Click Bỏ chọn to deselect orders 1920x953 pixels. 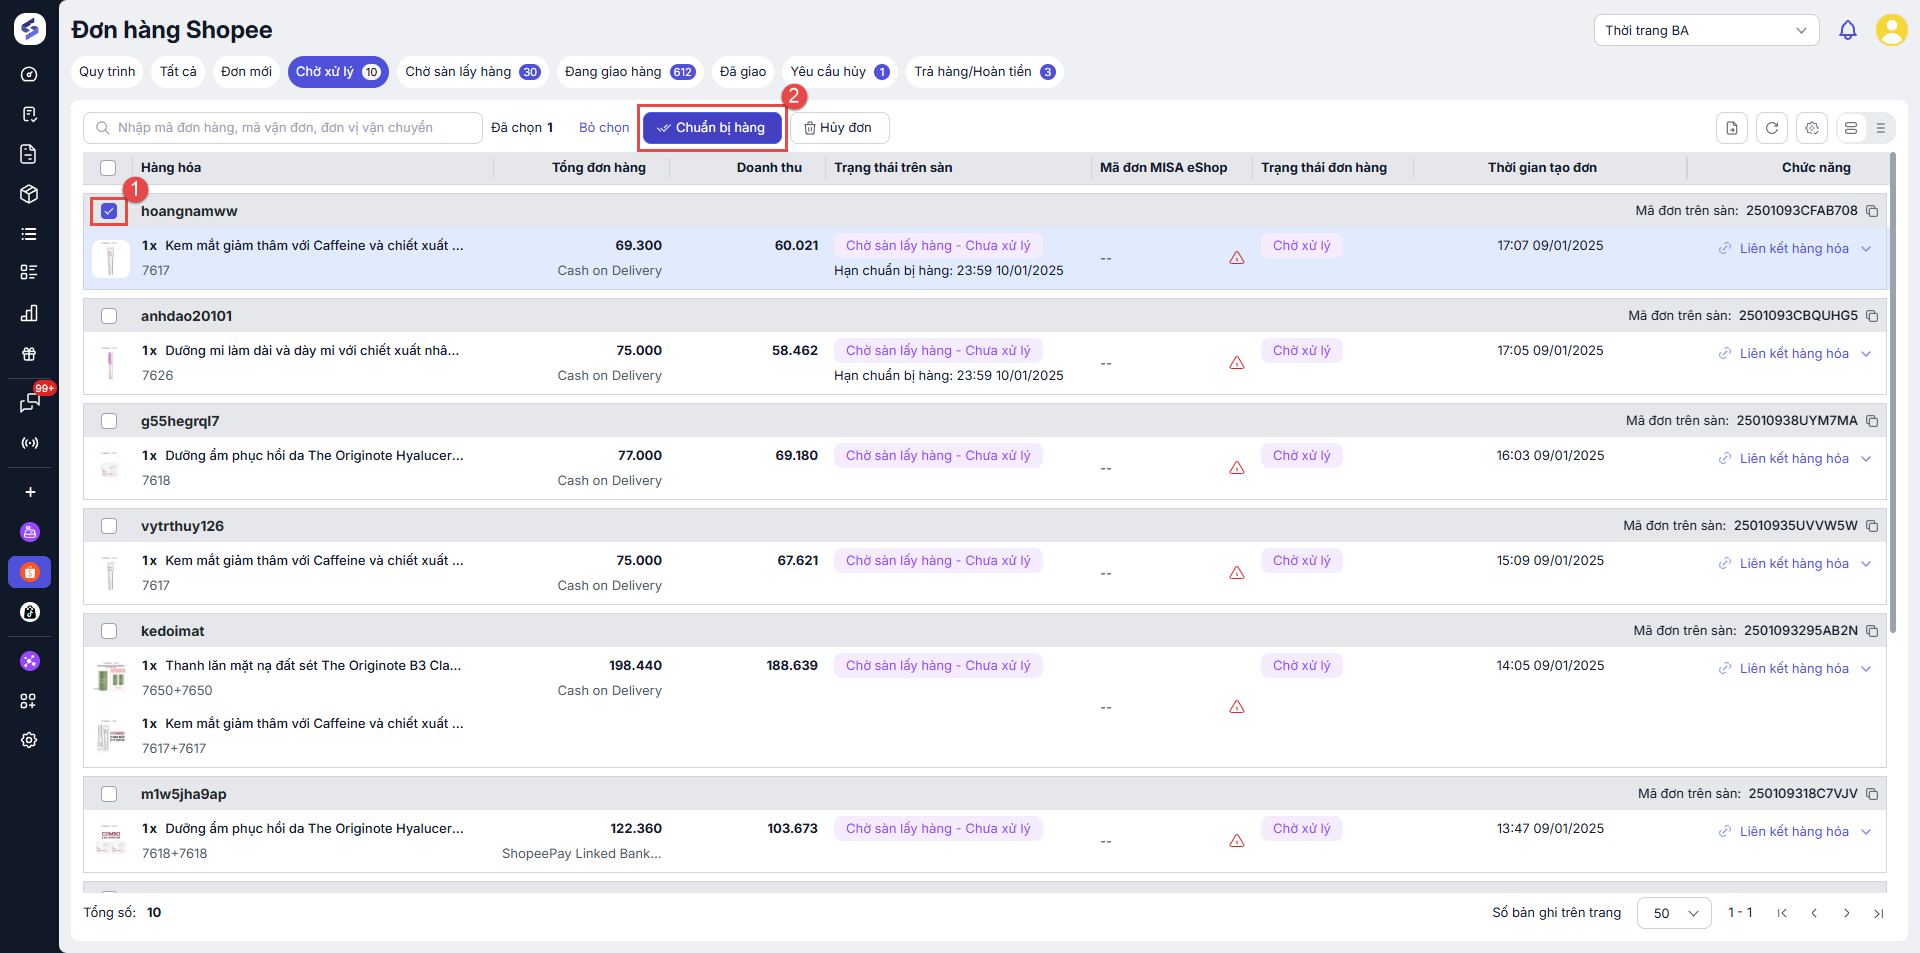pos(604,128)
